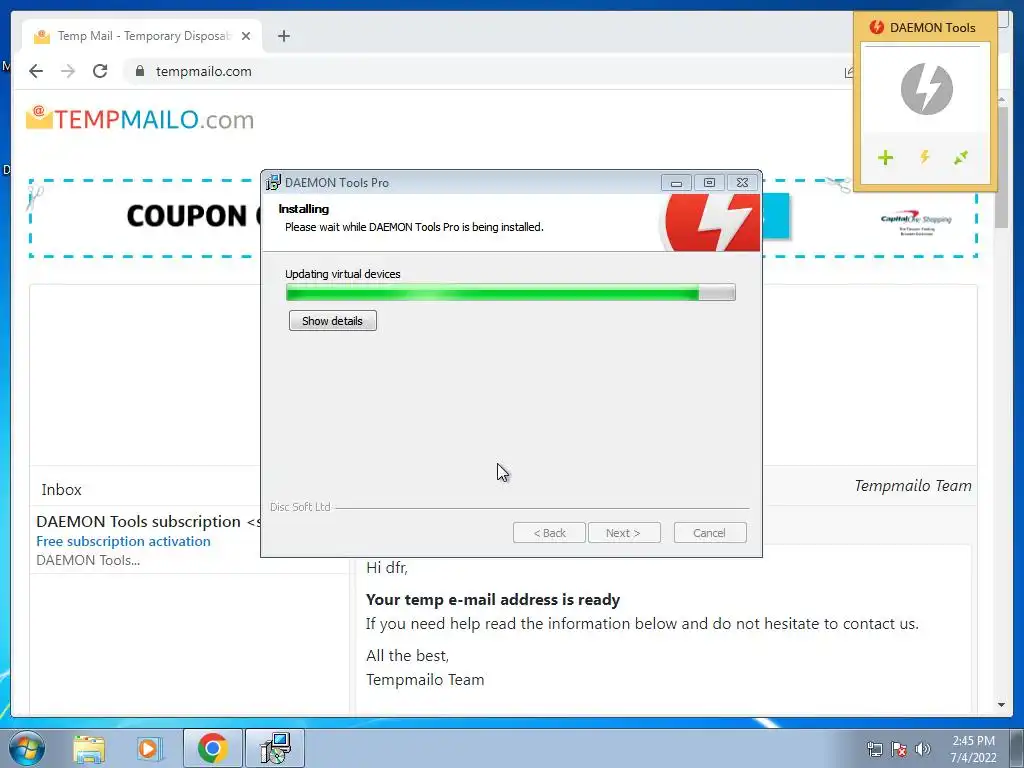Click the Capital One Shopping ad logo
The width and height of the screenshot is (1024, 768).
[916, 222]
